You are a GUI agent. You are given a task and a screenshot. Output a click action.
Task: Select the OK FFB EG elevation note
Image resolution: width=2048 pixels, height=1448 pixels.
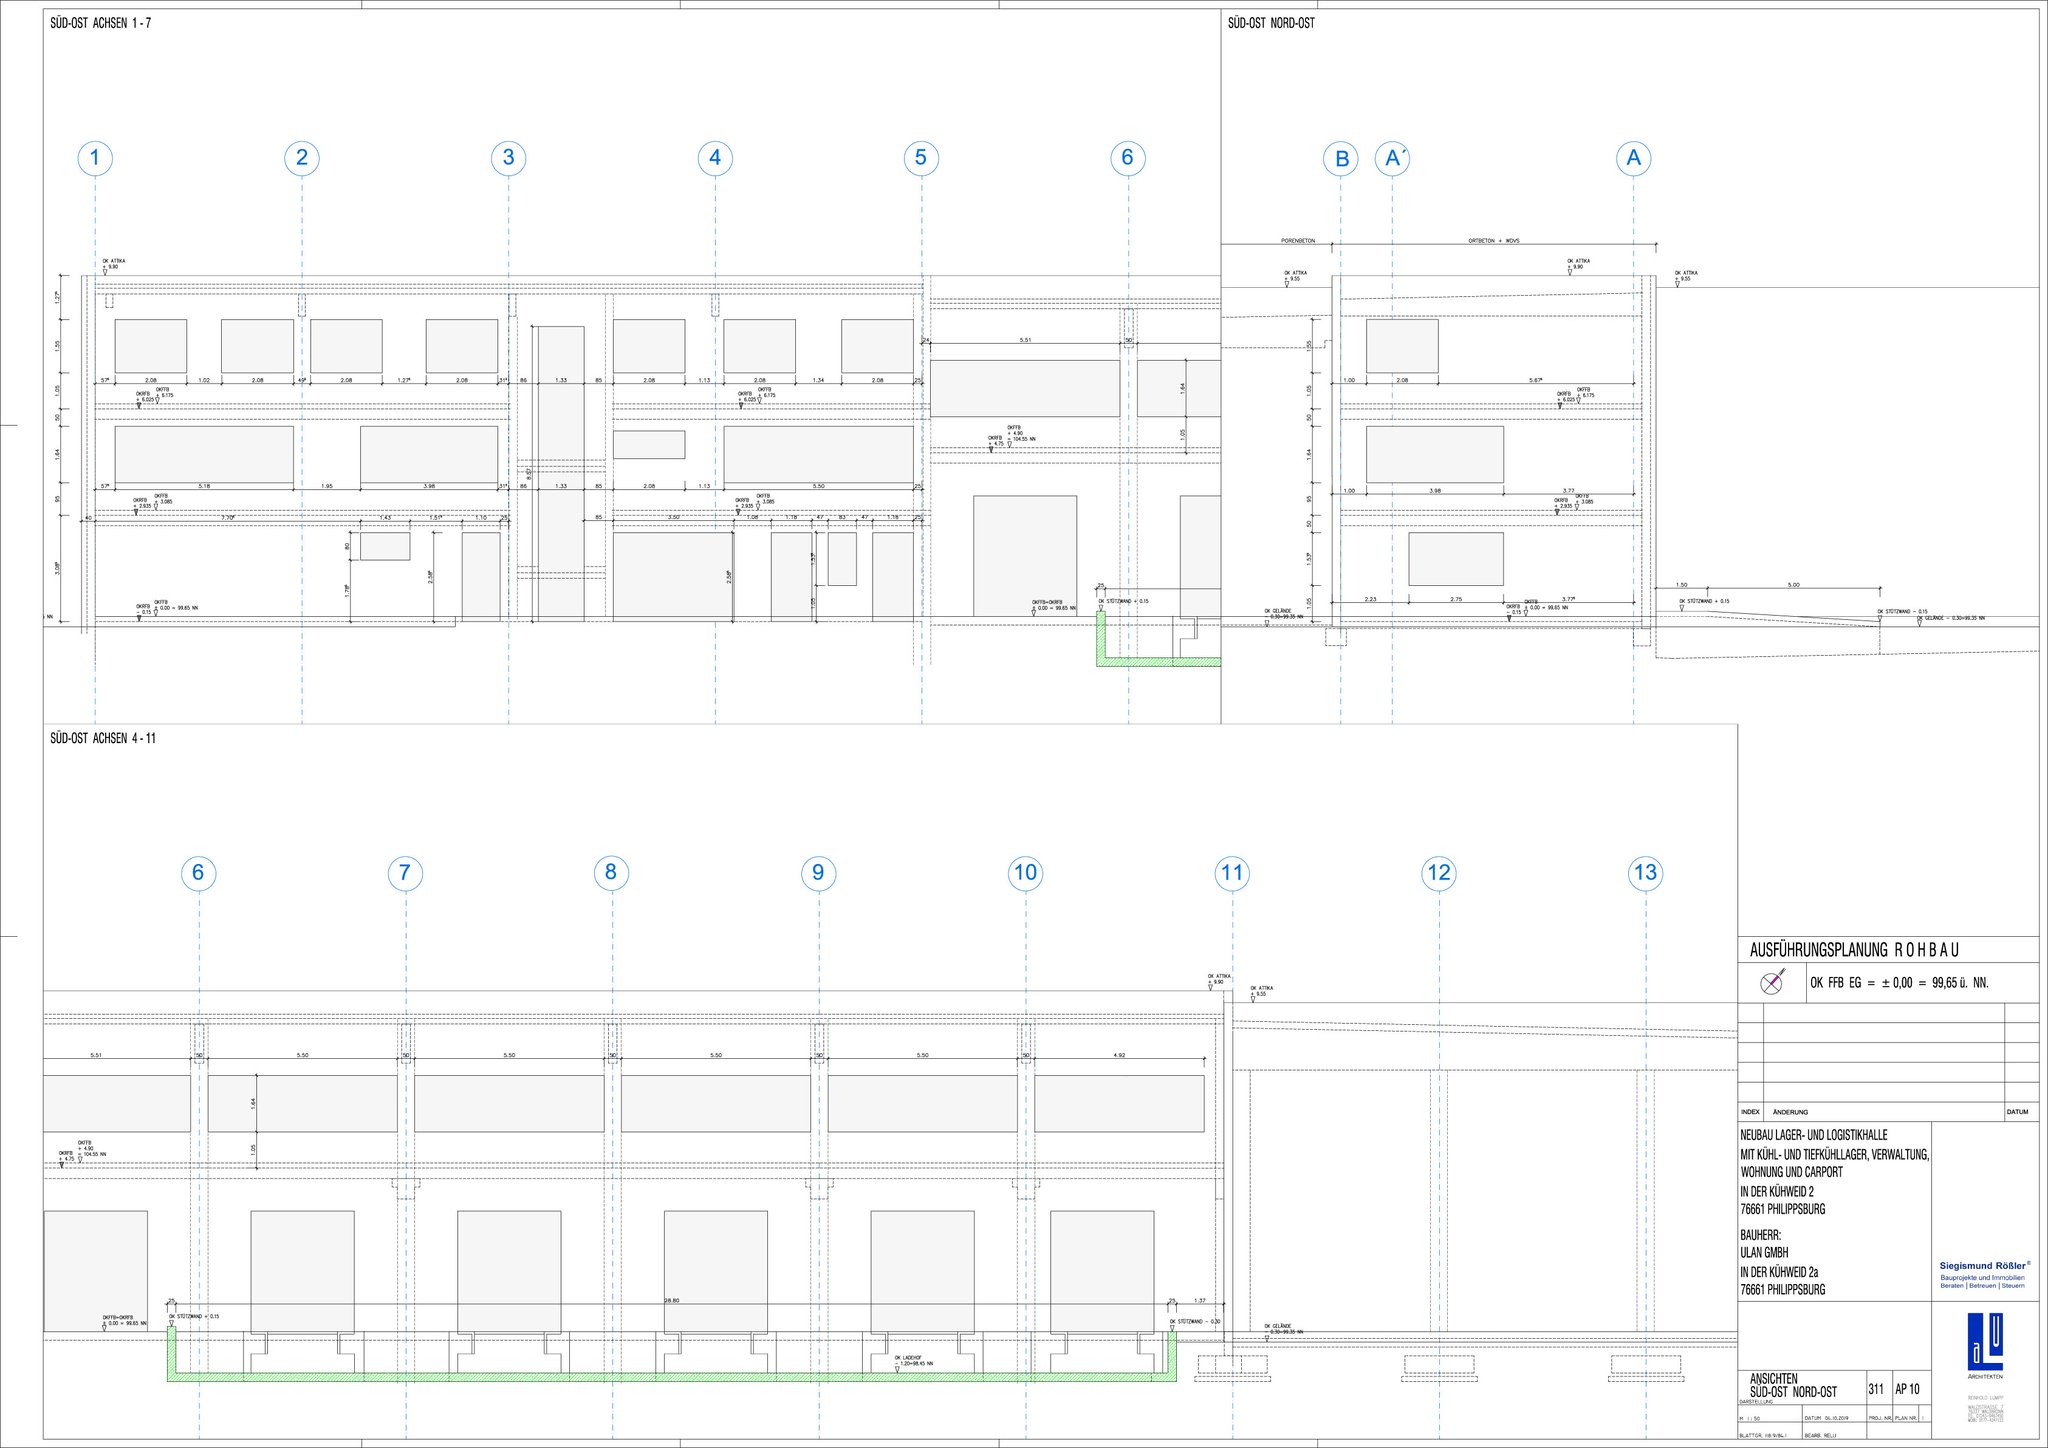click(1898, 983)
